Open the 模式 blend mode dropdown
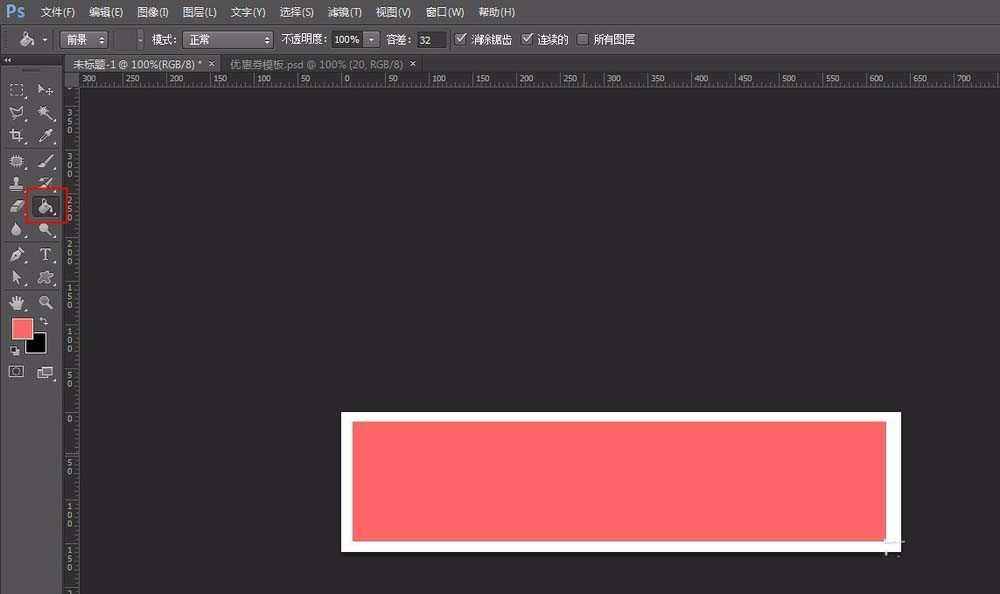The width and height of the screenshot is (1000, 594). tap(227, 40)
